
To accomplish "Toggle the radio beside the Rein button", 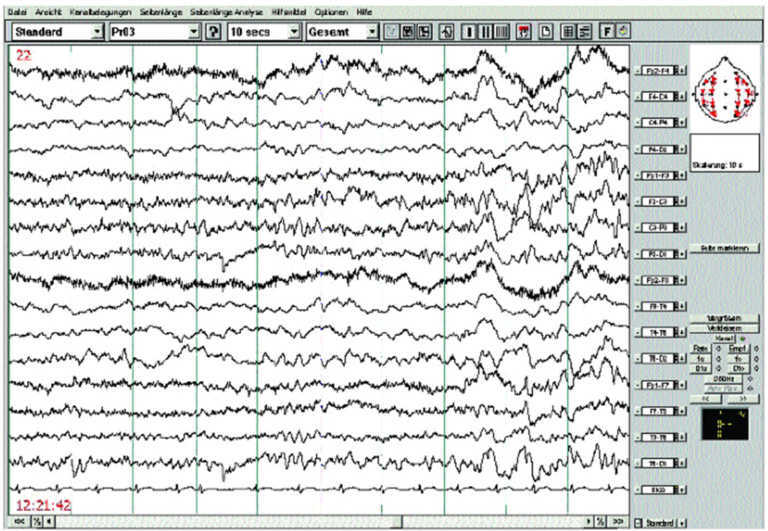I will 719,349.
